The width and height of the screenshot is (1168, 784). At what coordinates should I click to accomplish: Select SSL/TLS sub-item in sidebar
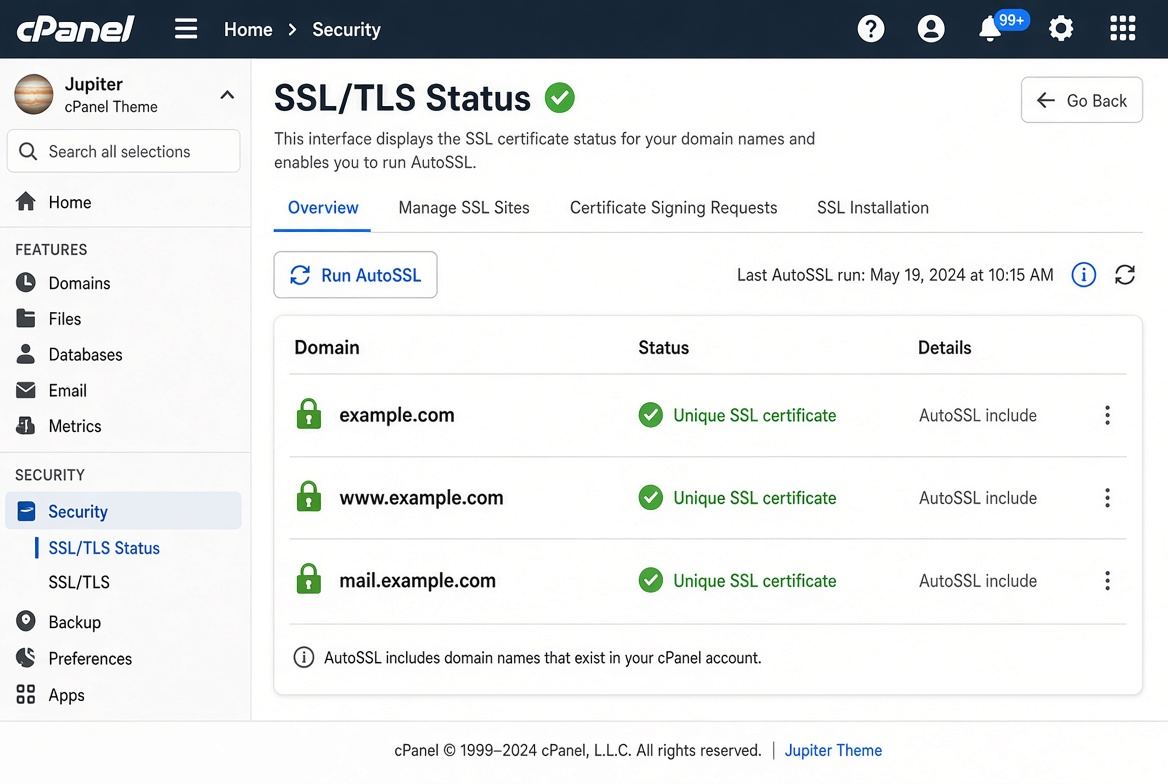point(79,582)
